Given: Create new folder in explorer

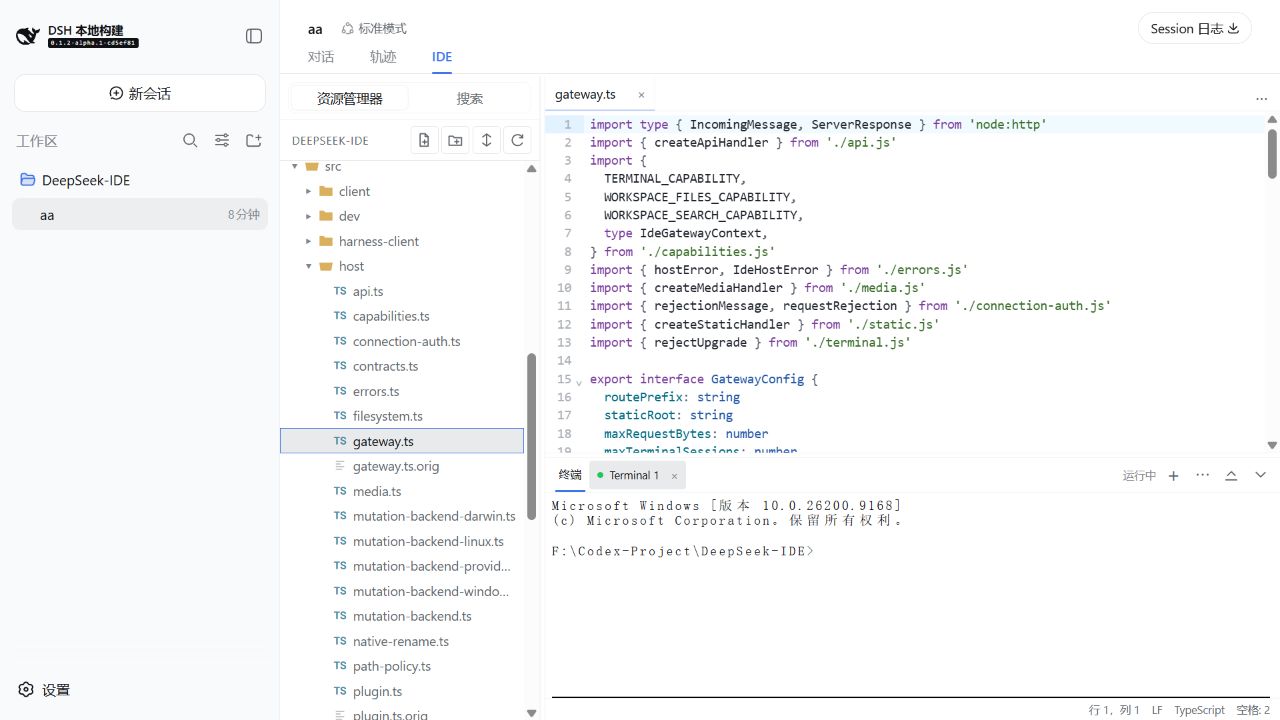Looking at the screenshot, I should coord(456,141).
